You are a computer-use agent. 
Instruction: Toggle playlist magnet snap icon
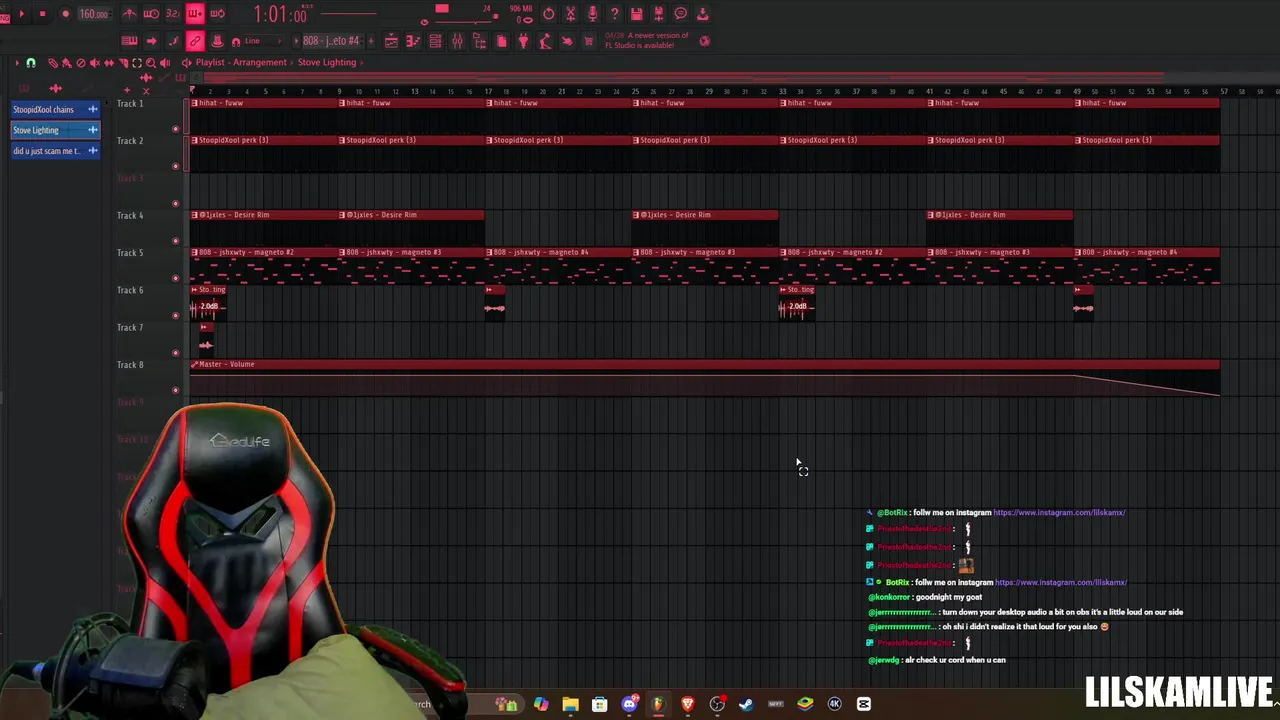[x=31, y=62]
